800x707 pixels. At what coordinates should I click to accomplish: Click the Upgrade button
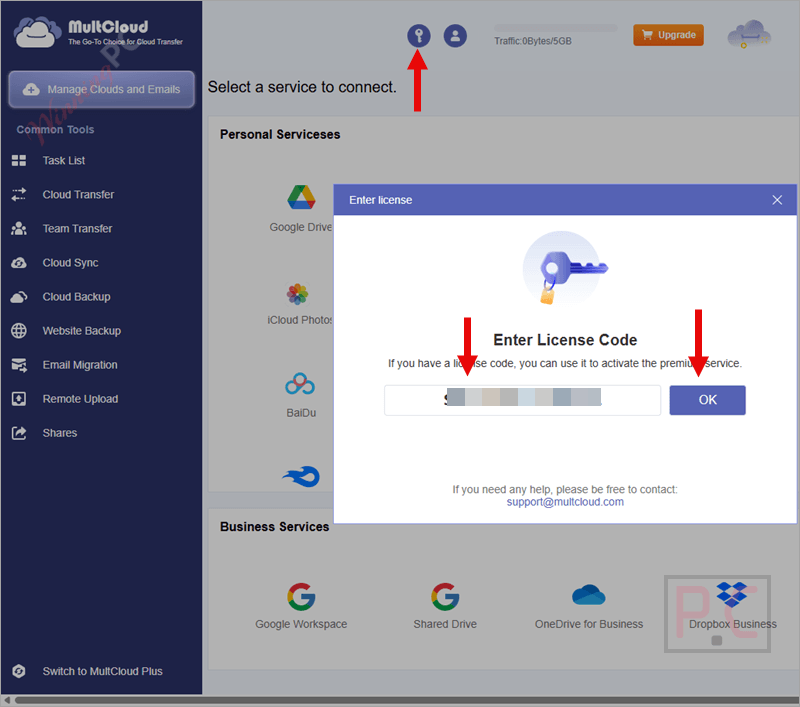click(668, 35)
